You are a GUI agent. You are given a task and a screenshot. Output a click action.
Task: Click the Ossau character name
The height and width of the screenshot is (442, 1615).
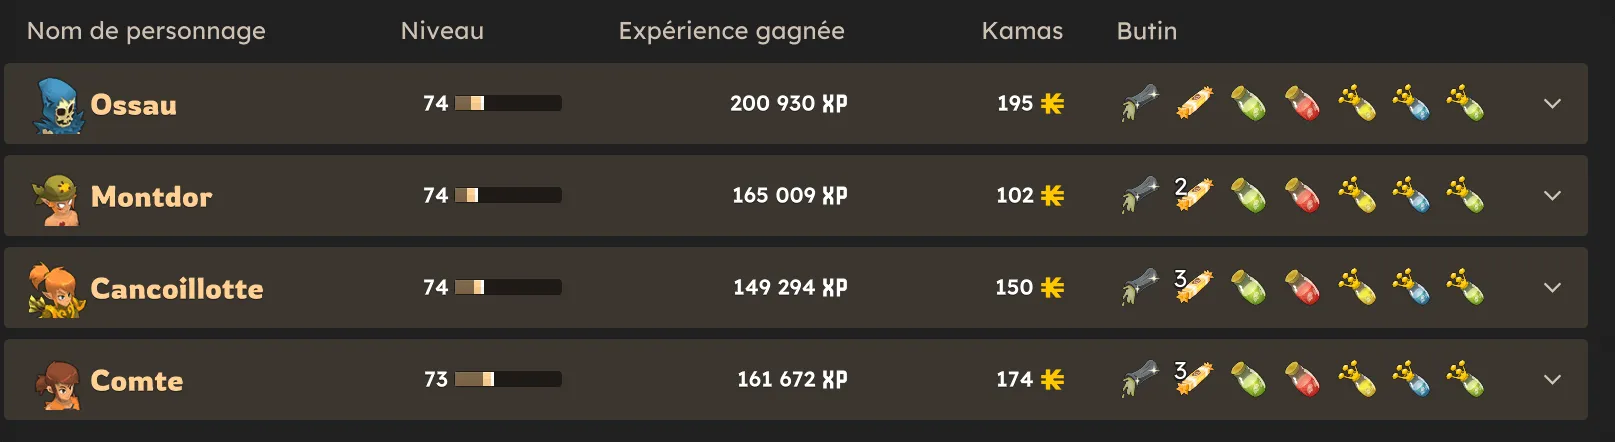[133, 104]
